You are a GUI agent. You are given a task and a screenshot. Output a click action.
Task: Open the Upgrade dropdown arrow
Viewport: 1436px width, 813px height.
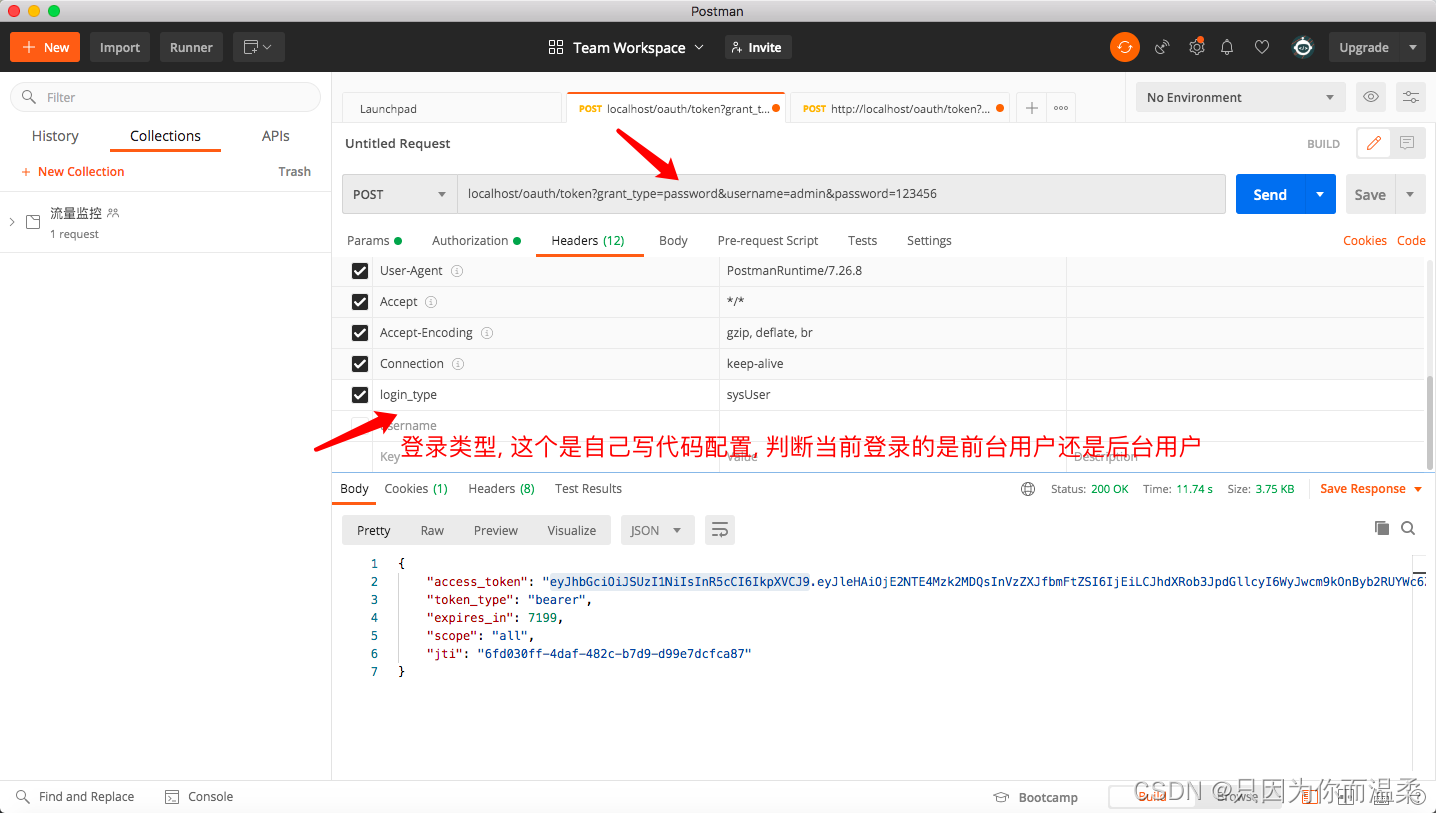coord(1412,47)
